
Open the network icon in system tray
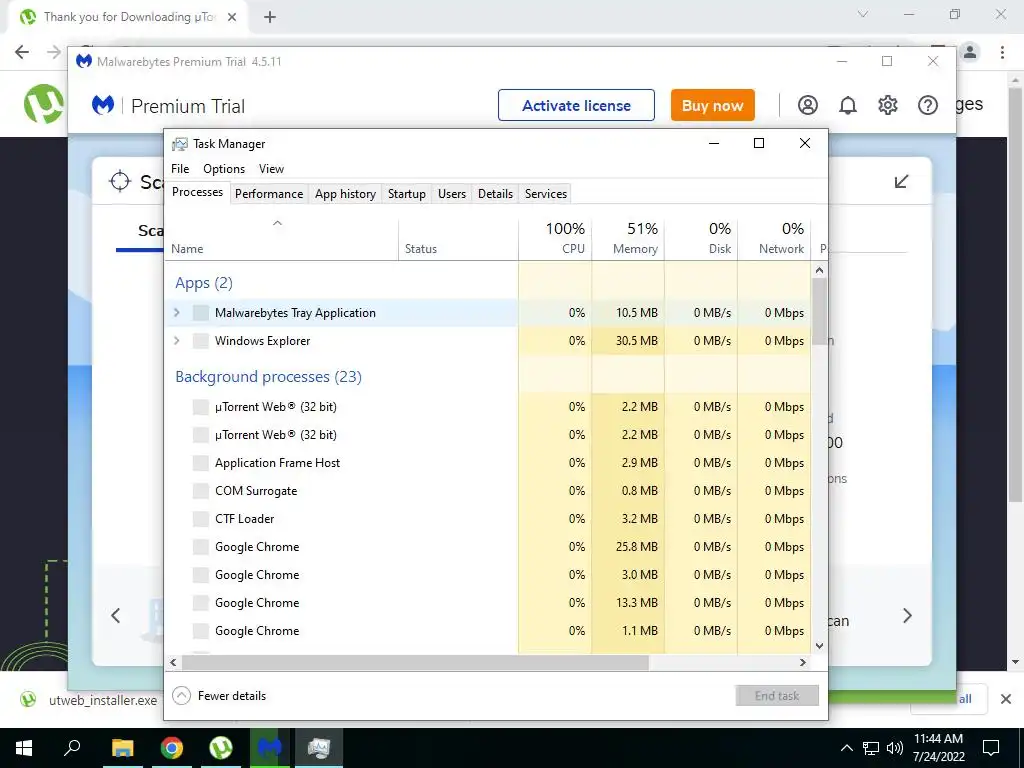point(871,748)
